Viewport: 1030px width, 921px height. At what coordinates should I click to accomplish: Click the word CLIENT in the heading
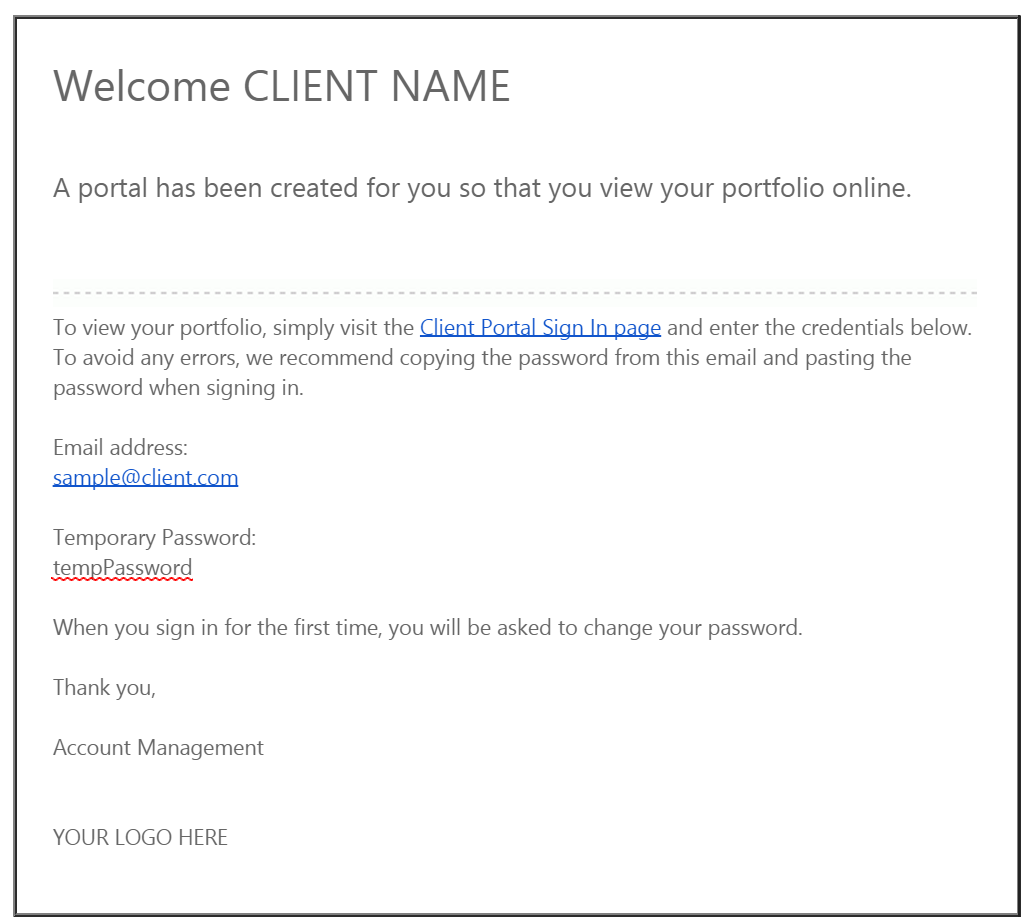[310, 86]
